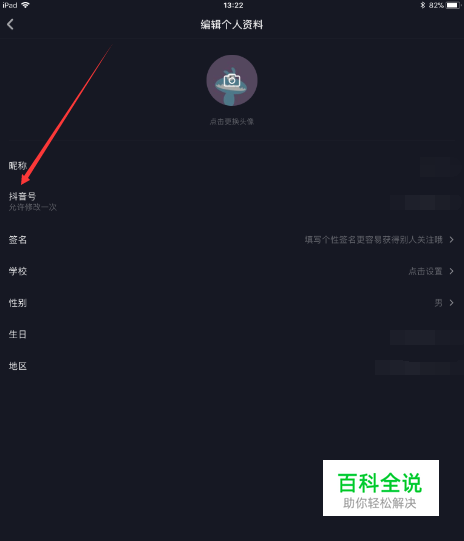Open the 性别 gender row
Viewport: 464px width, 541px height.
pos(232,303)
